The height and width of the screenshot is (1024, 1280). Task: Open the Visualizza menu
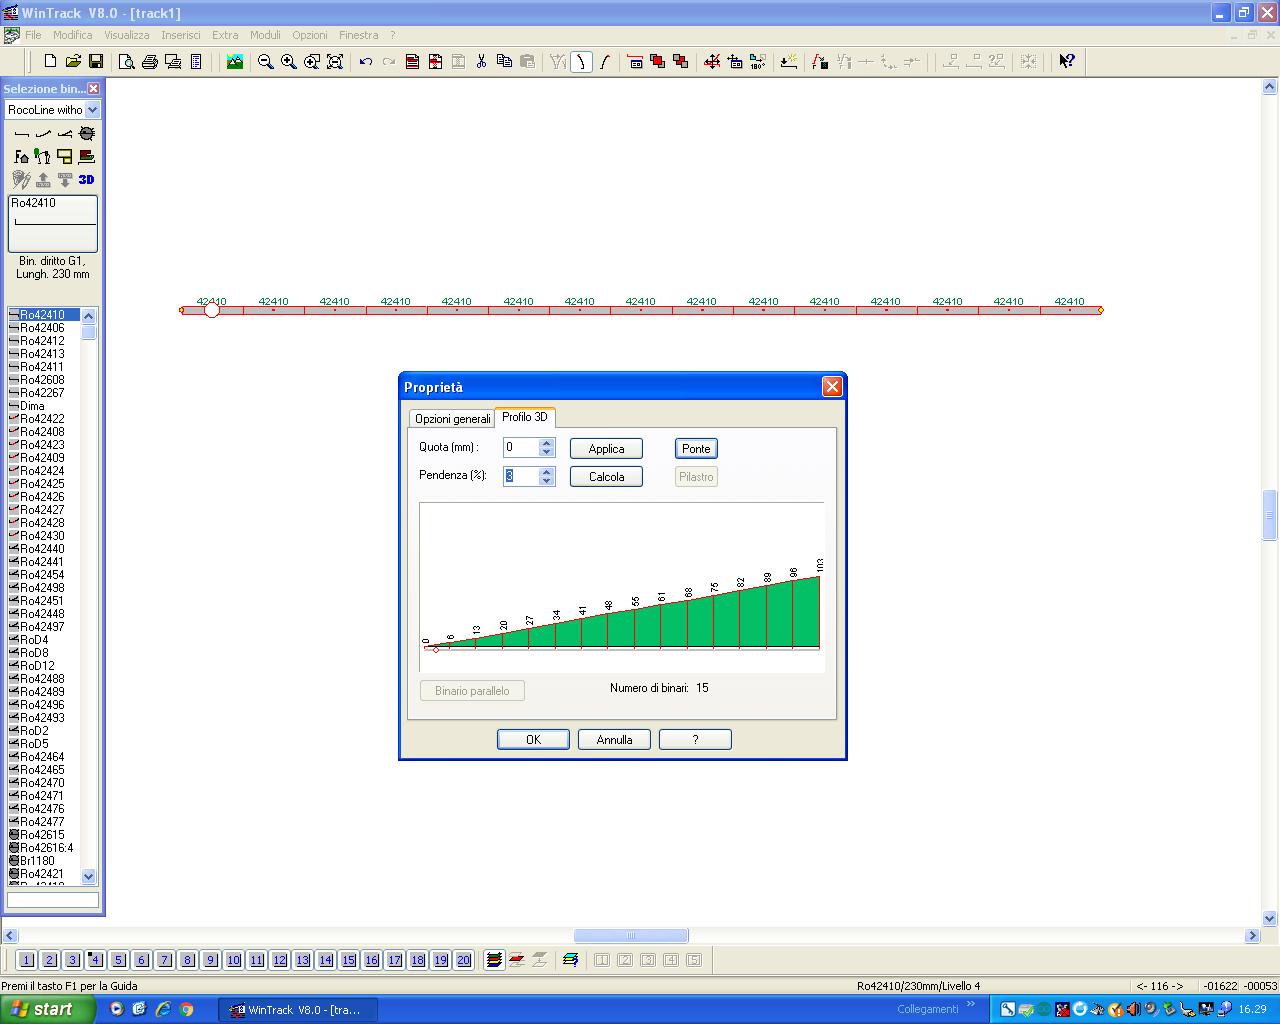(127, 35)
